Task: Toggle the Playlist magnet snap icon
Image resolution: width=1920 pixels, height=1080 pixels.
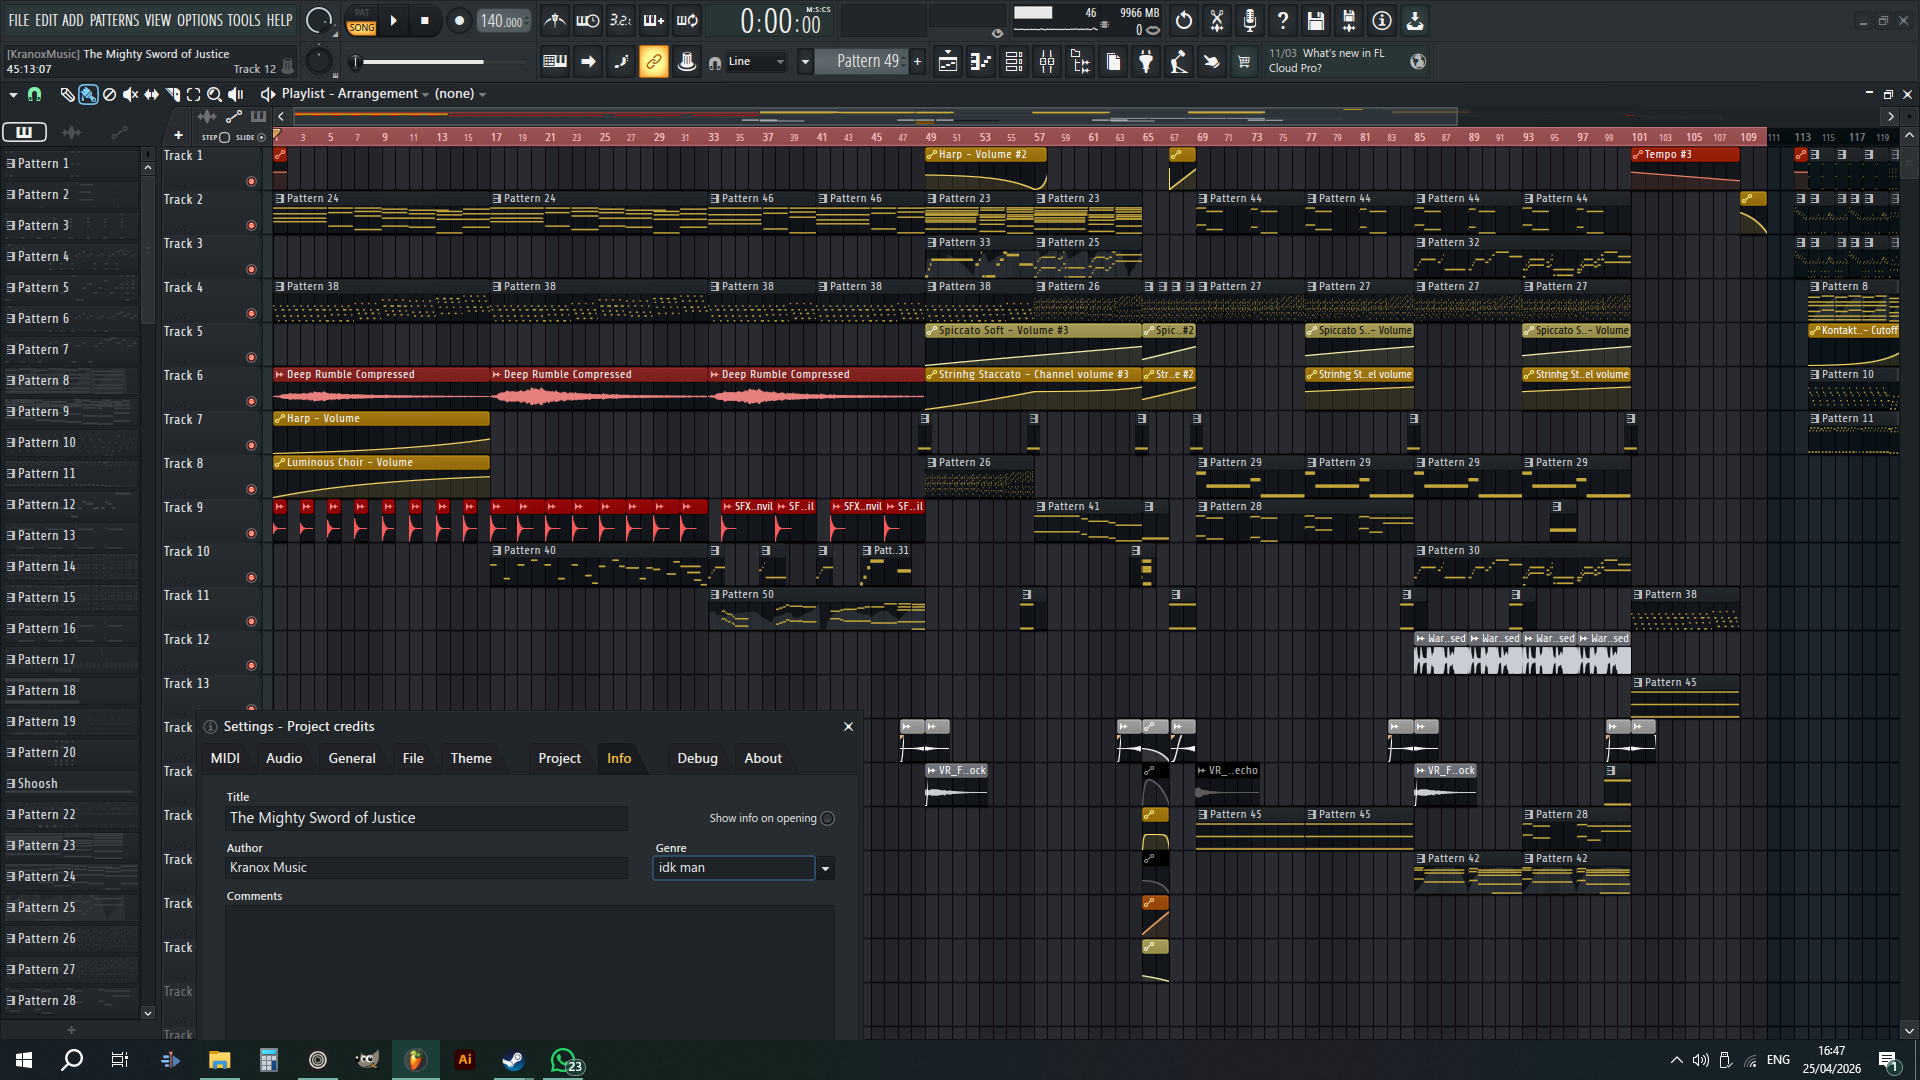Action: (x=34, y=94)
